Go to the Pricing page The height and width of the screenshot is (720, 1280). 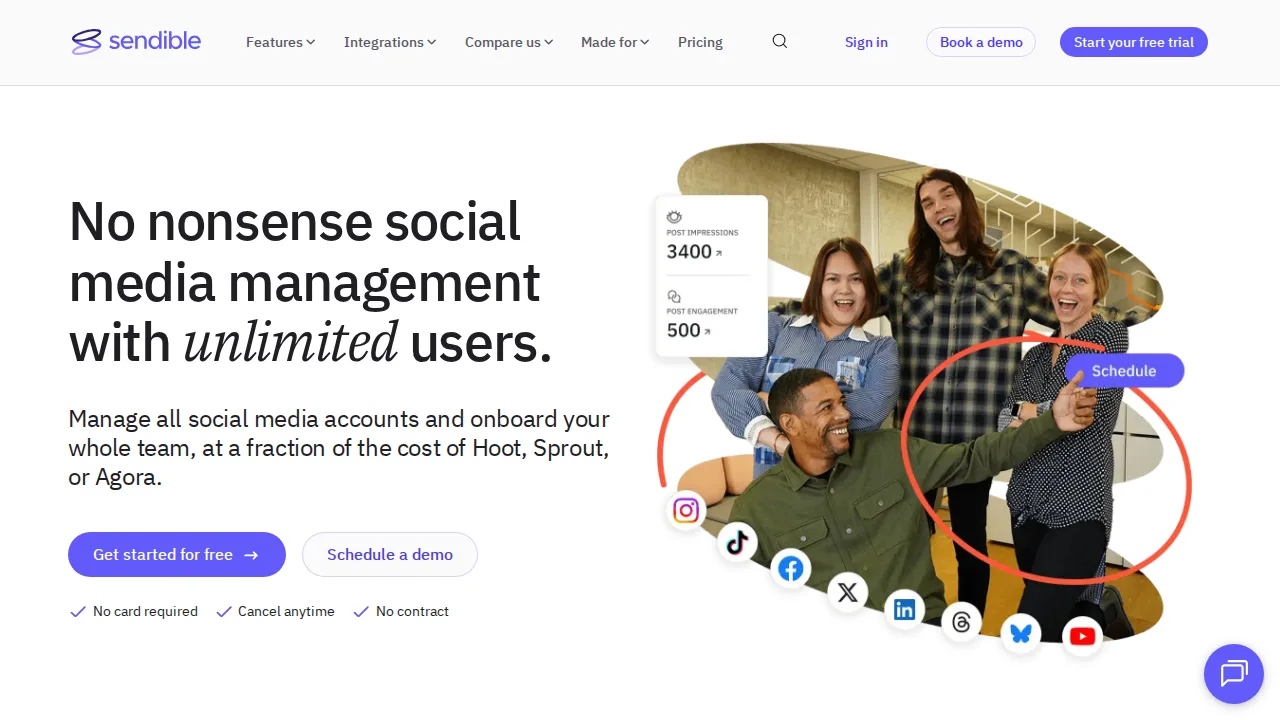(x=700, y=42)
